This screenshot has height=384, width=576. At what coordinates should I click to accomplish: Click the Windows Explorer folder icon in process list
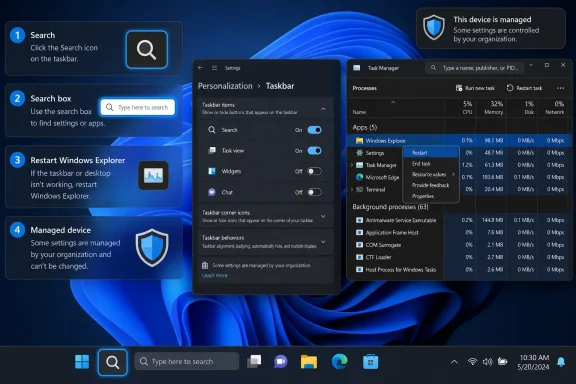coord(359,140)
